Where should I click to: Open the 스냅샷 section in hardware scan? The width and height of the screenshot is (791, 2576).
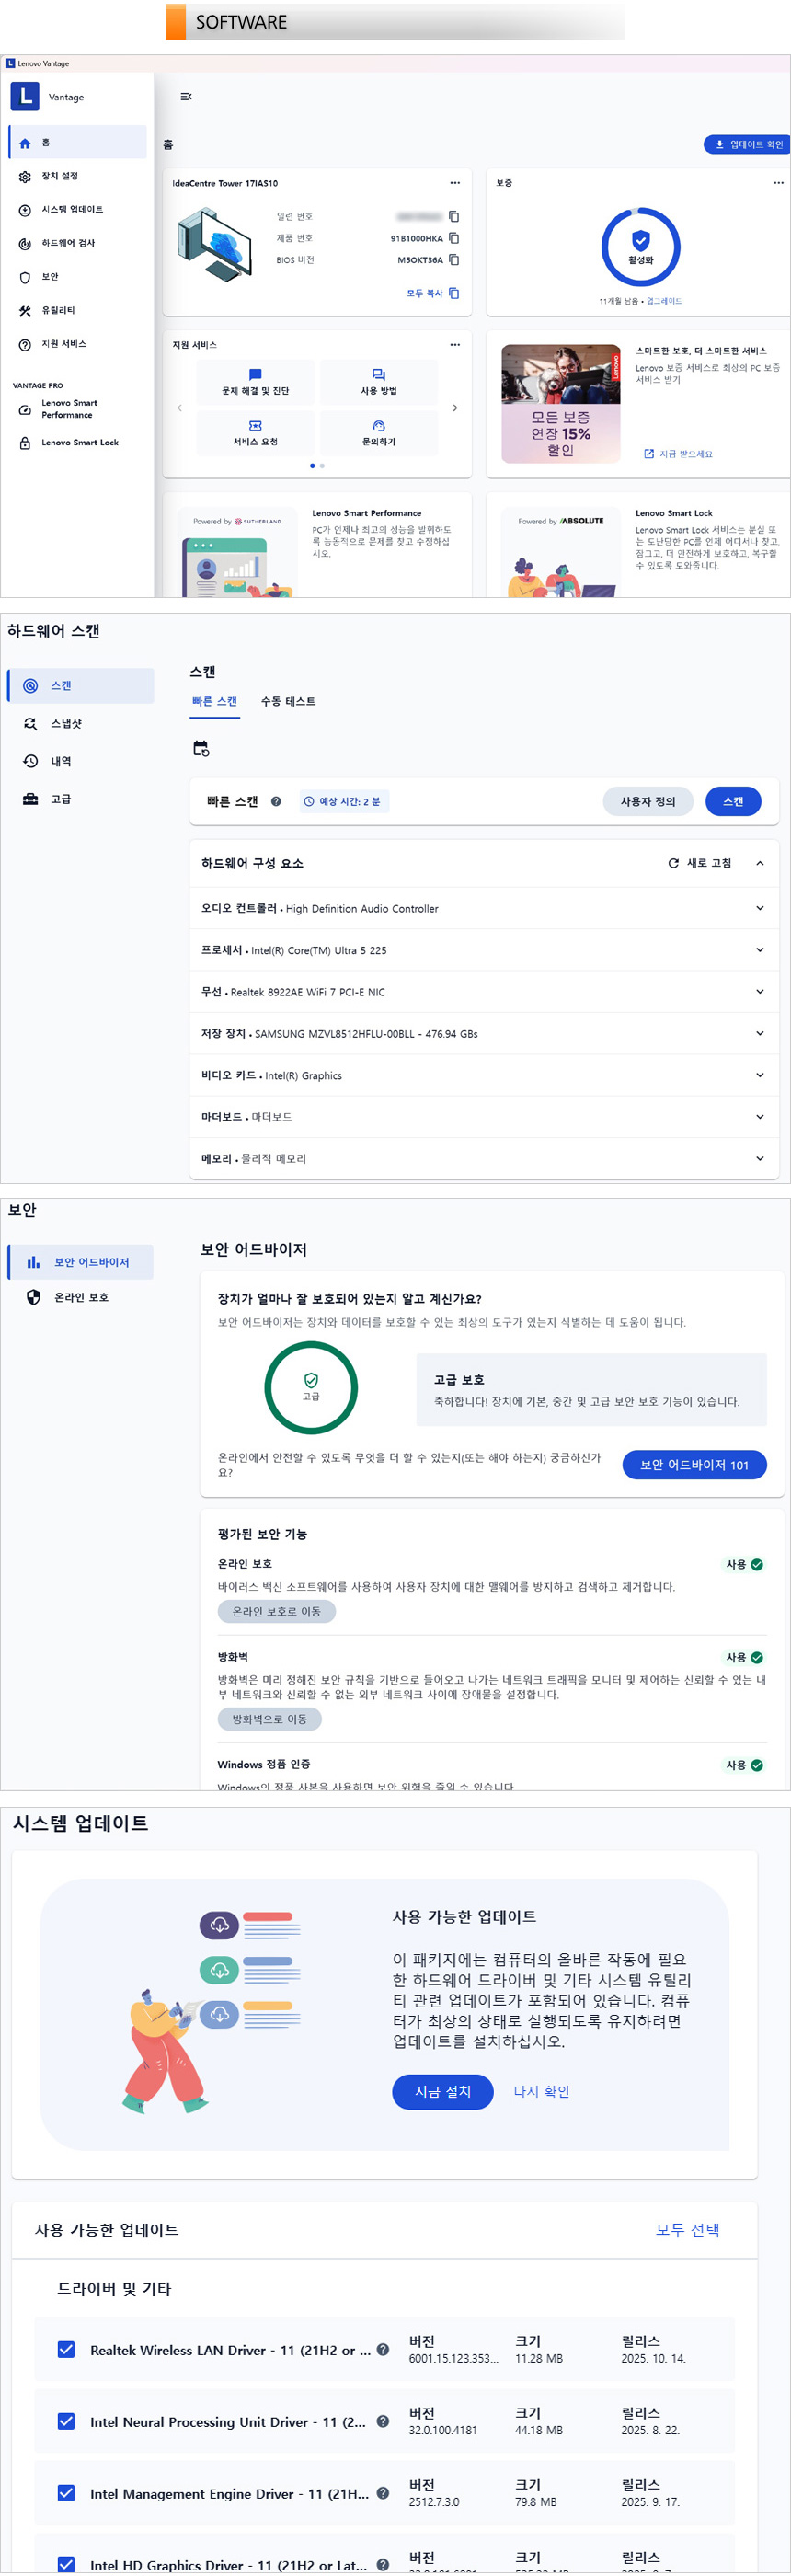click(x=66, y=724)
